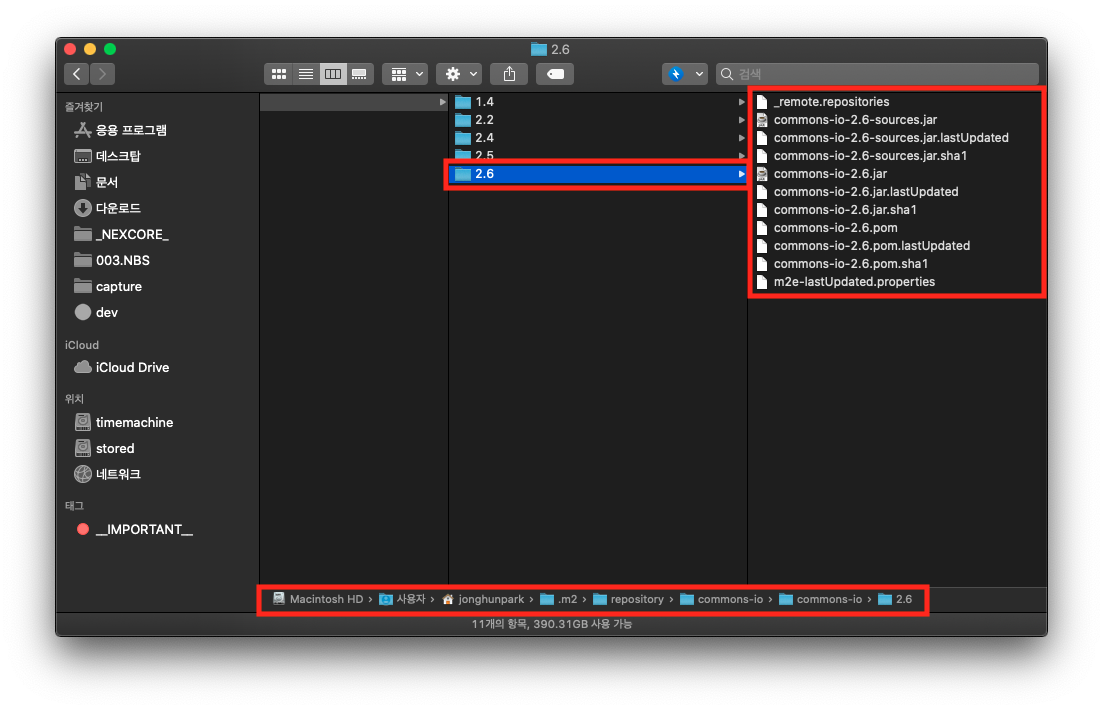The width and height of the screenshot is (1103, 710).
Task: Go back using the back arrow button
Action: click(77, 74)
